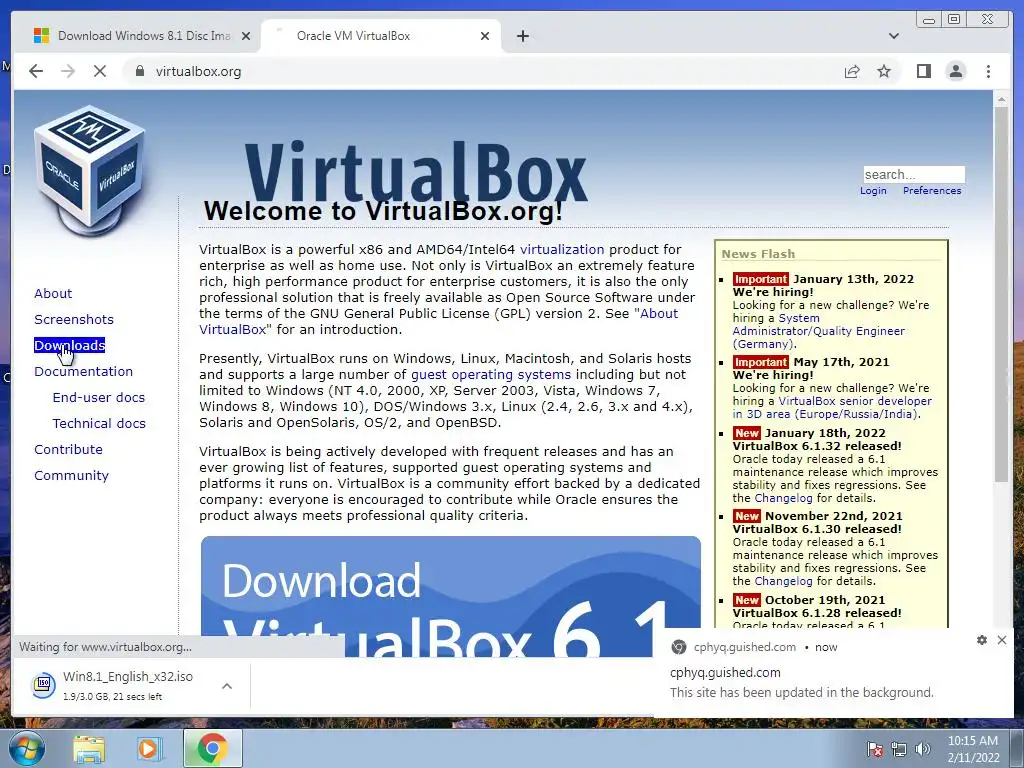This screenshot has width=1024, height=768.
Task: Expand the download item options chevron
Action: (227, 686)
